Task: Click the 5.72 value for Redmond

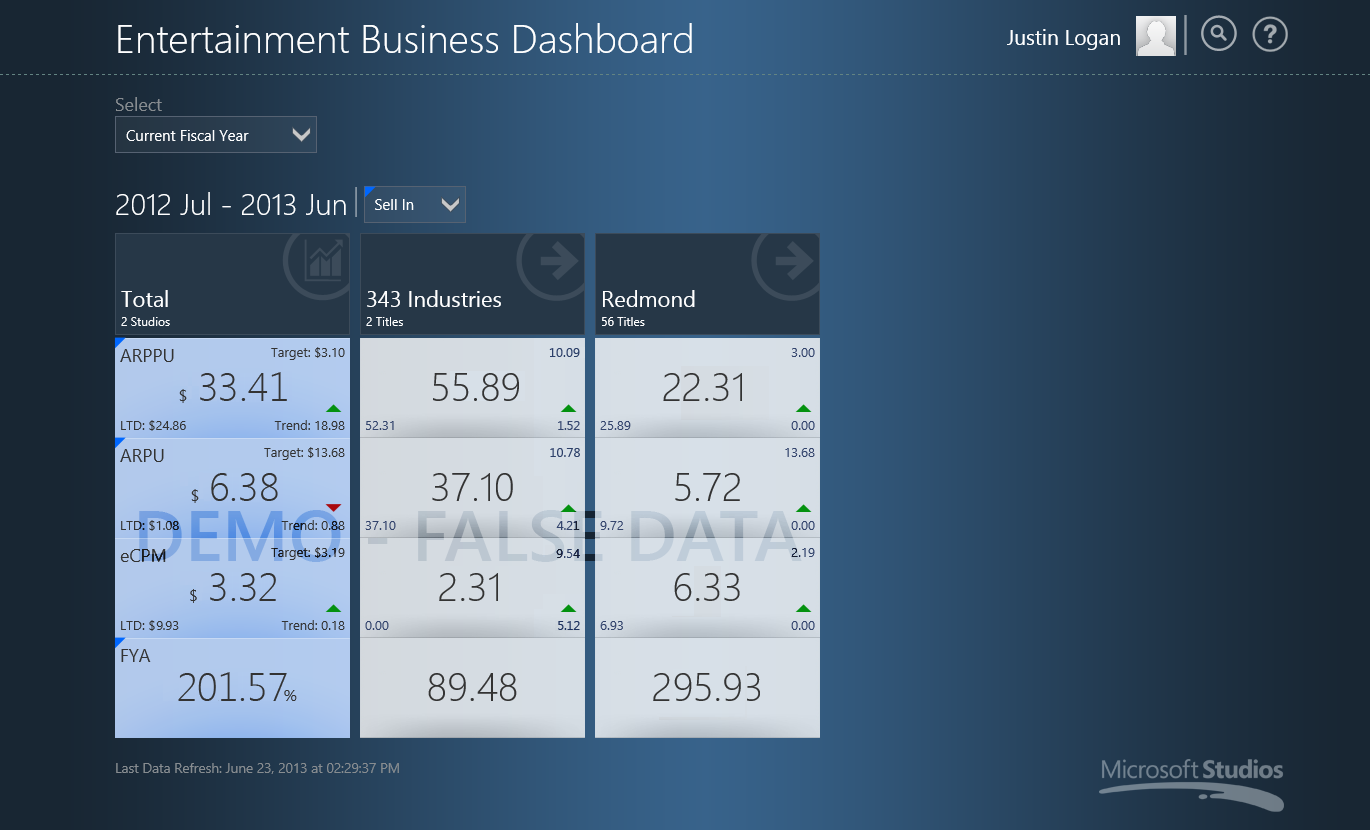Action: pos(707,487)
